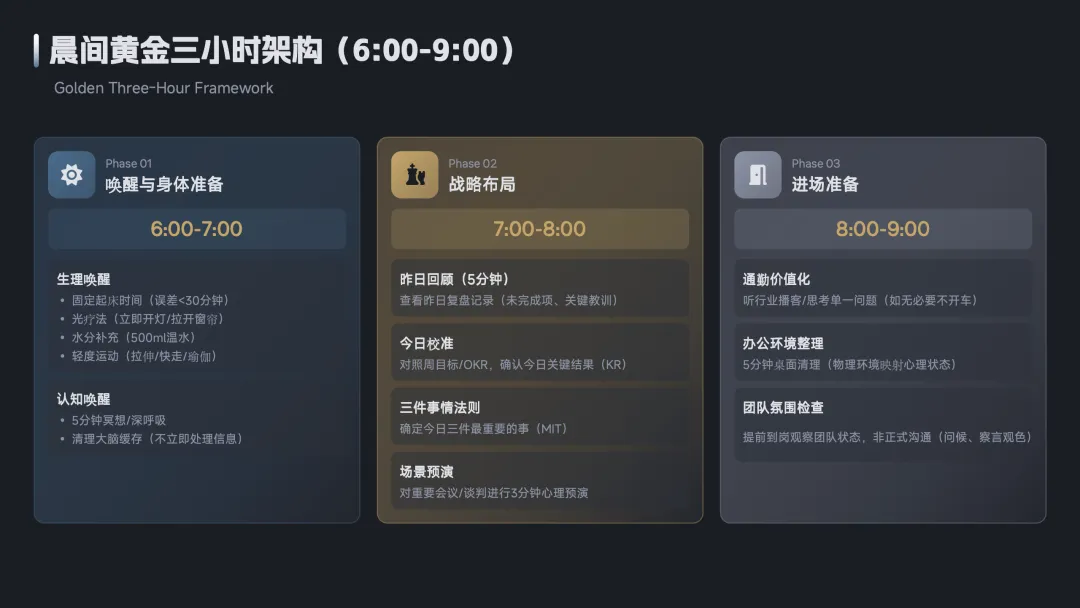Open the 今日校准 card

click(x=540, y=353)
